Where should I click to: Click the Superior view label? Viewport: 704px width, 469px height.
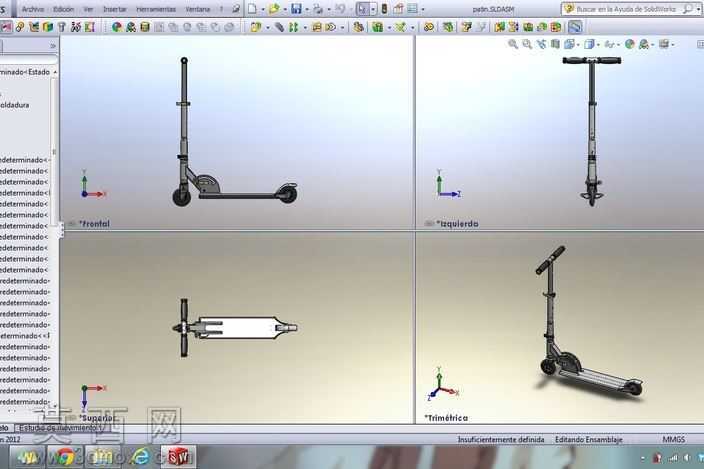pyautogui.click(x=97, y=418)
